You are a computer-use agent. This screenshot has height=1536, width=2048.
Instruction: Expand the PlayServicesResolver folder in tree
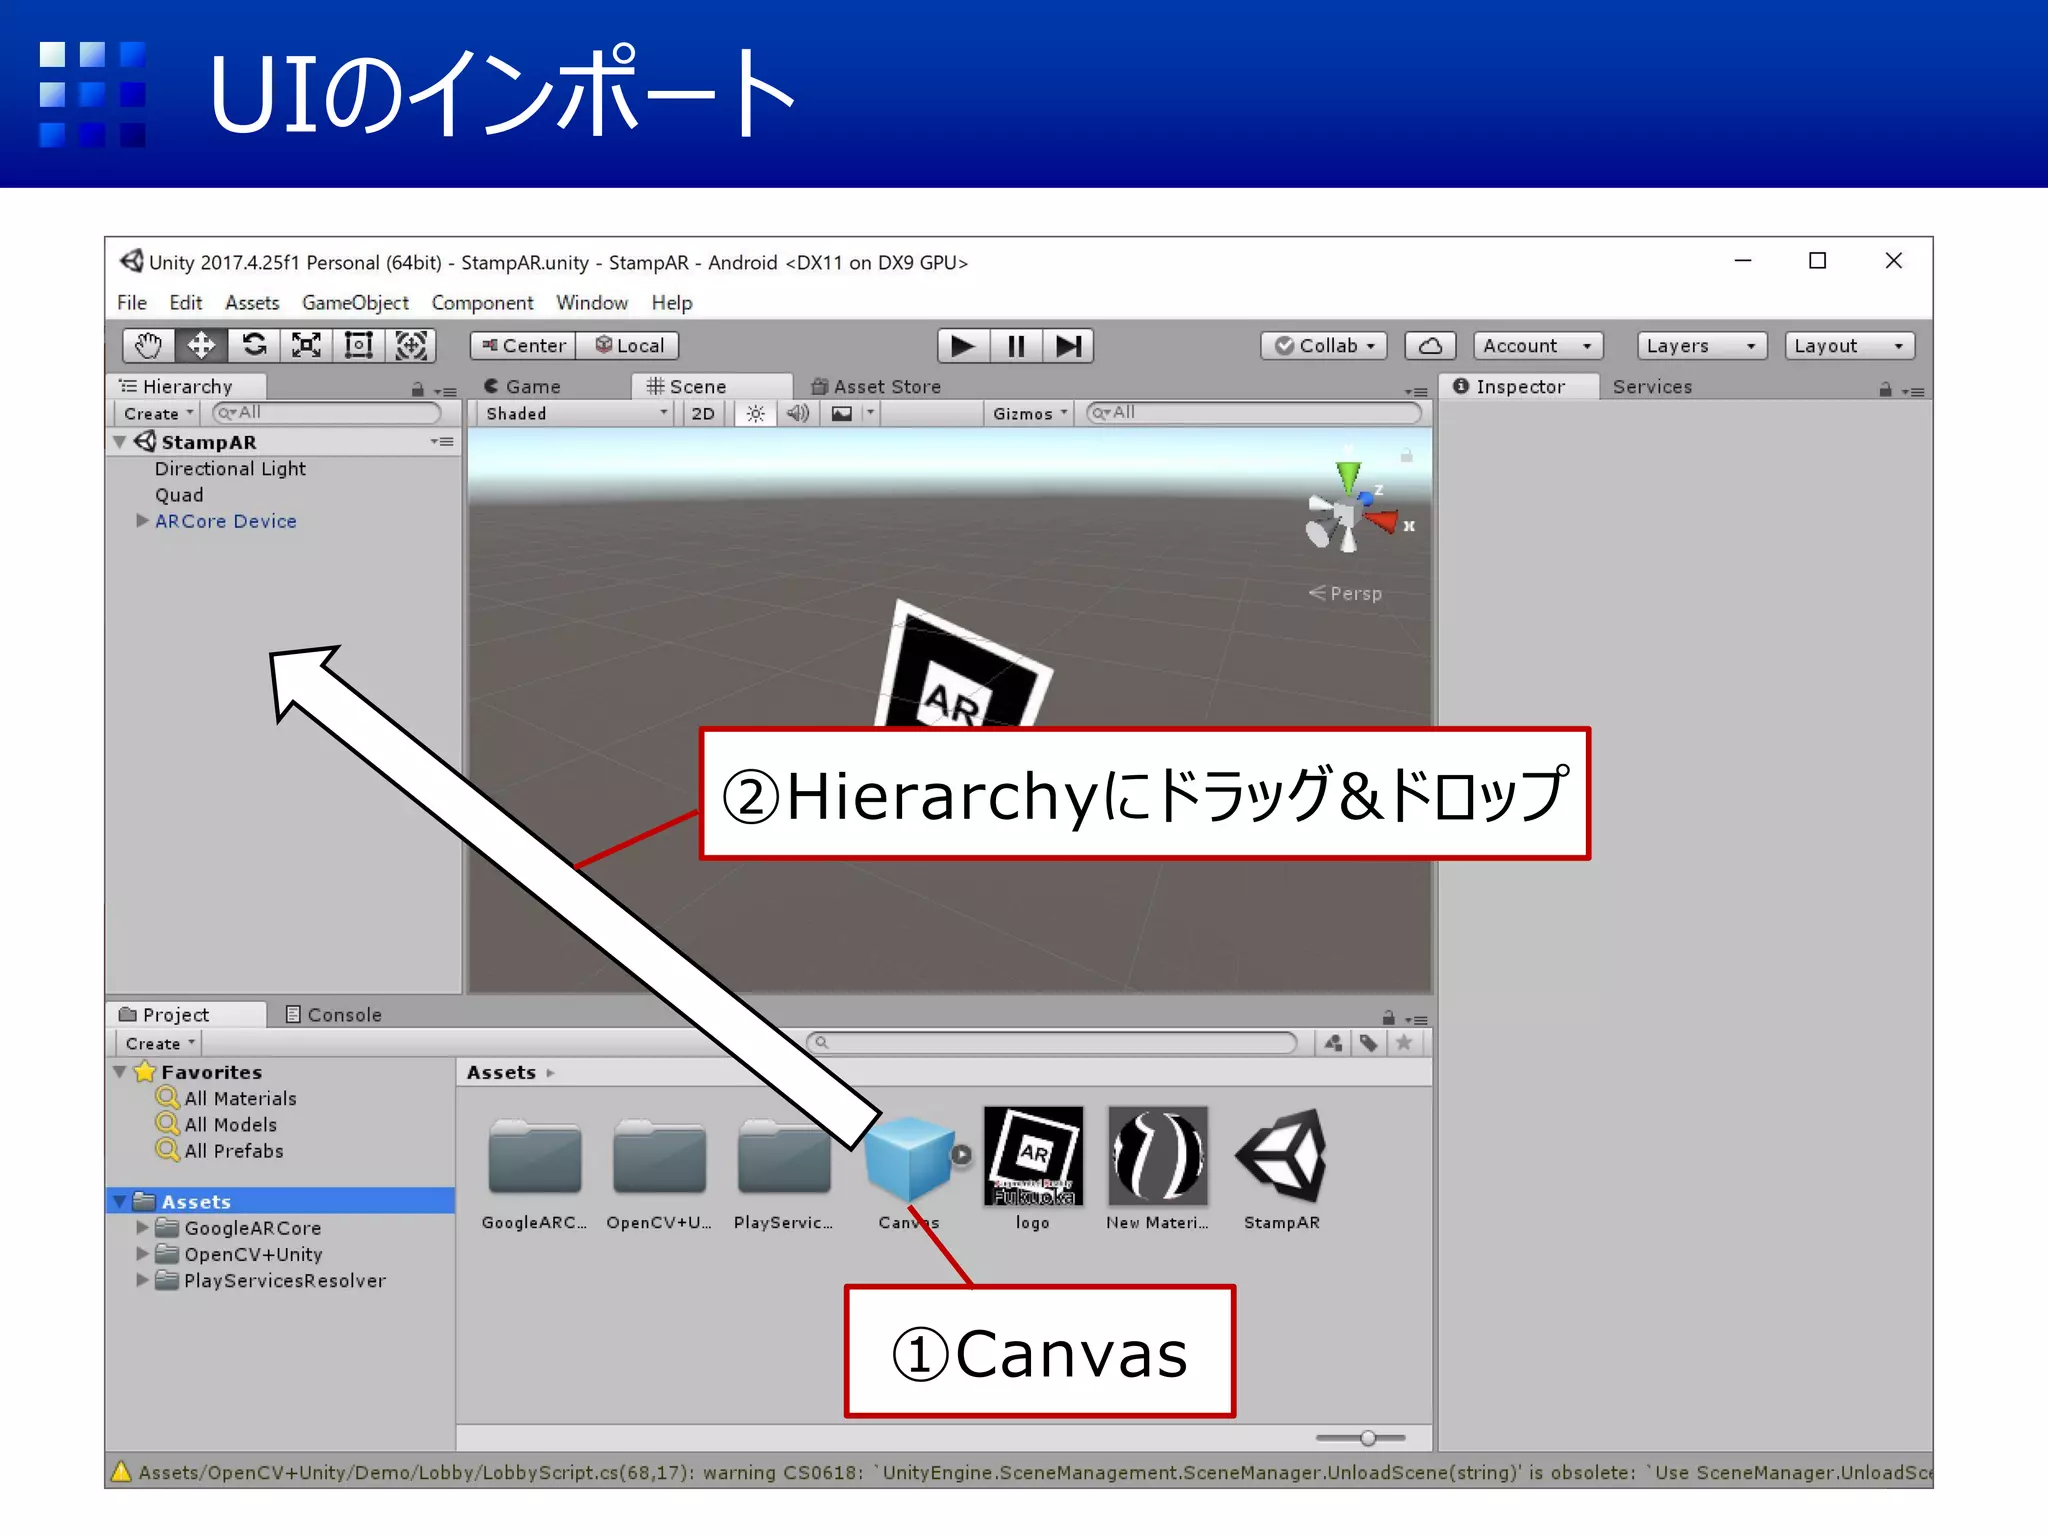tap(142, 1280)
